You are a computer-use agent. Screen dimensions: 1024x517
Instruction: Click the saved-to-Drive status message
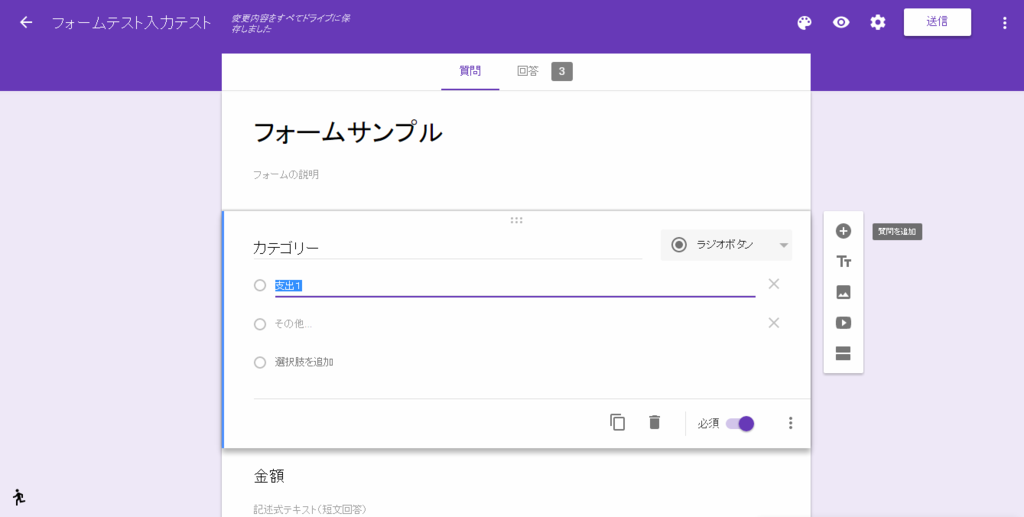(x=291, y=24)
